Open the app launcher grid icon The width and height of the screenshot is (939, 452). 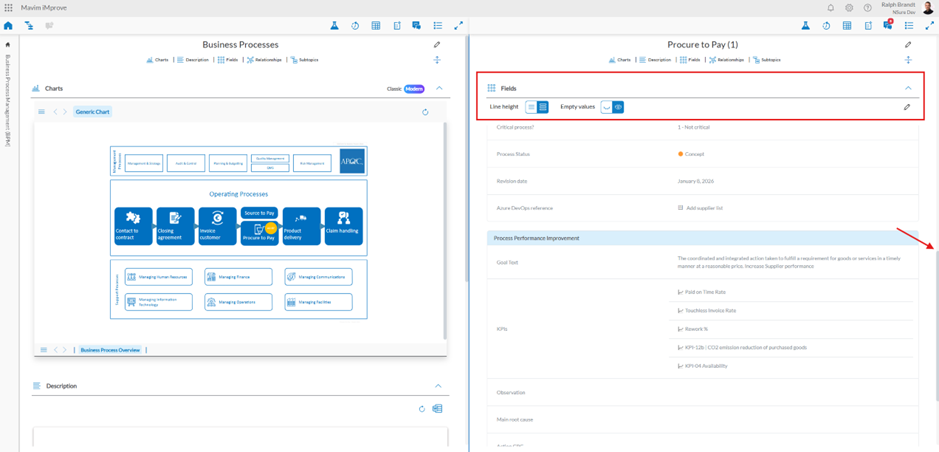coord(8,8)
